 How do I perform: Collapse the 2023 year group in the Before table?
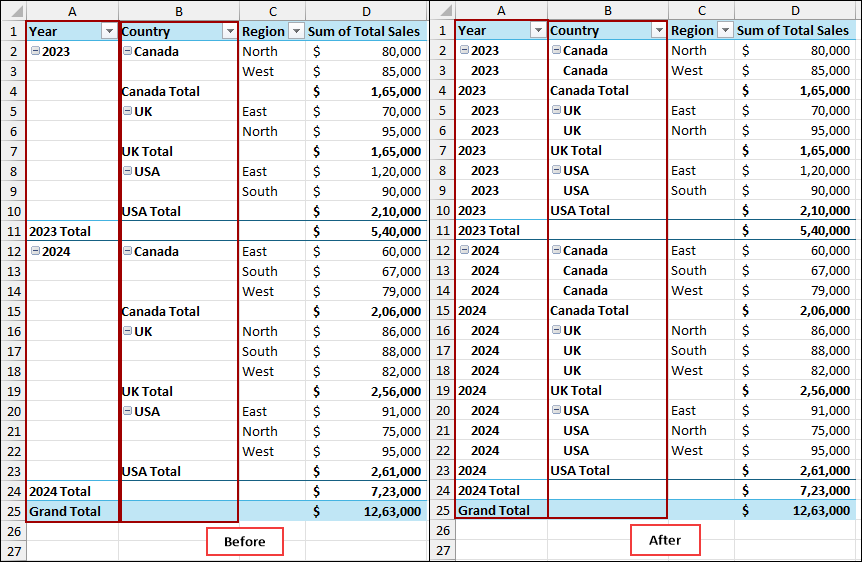pos(35,51)
